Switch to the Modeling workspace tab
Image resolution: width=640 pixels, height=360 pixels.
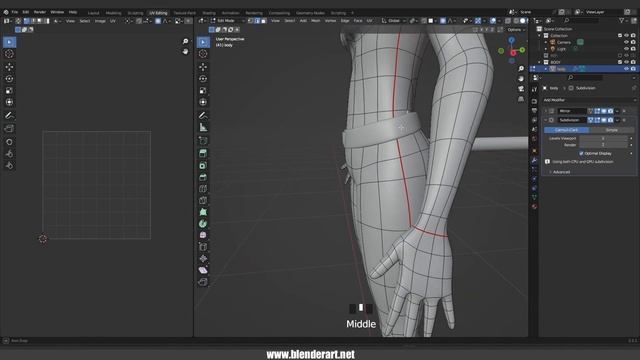coord(113,13)
